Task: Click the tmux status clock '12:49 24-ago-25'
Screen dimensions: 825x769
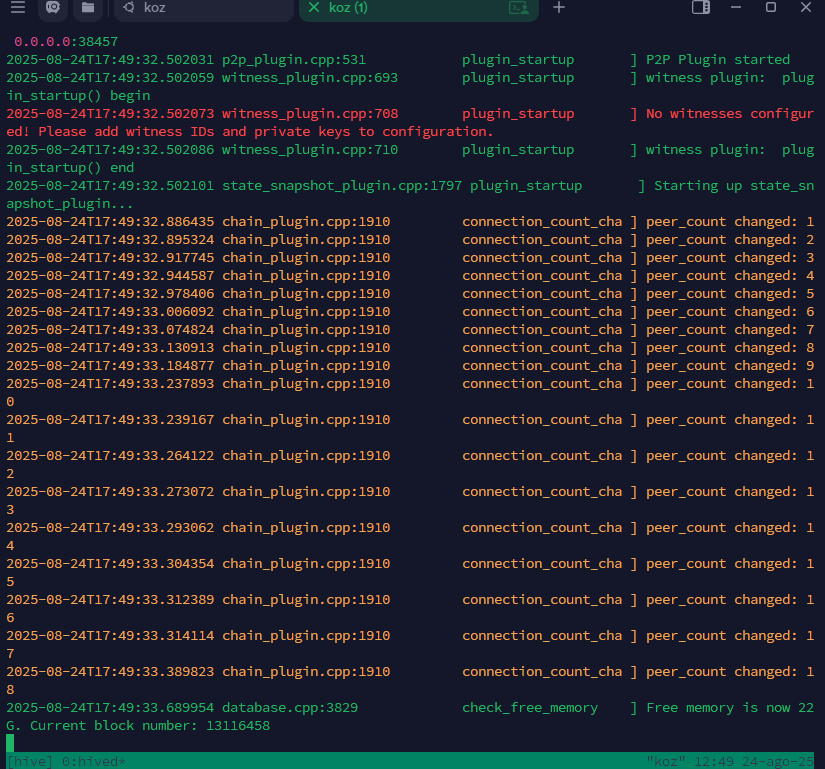Action: (754, 761)
